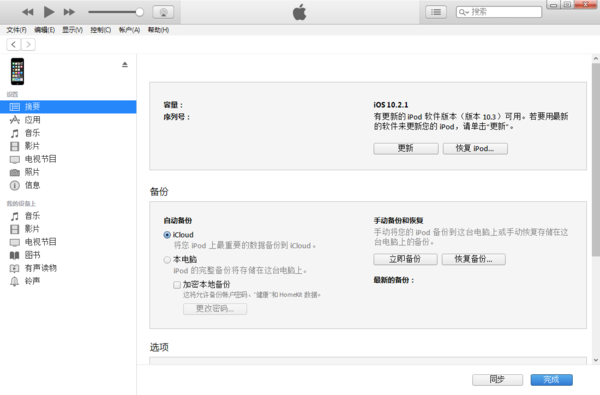Image resolution: width=600 pixels, height=395 pixels.
Task: Go back with the left arrow
Action: 14,44
